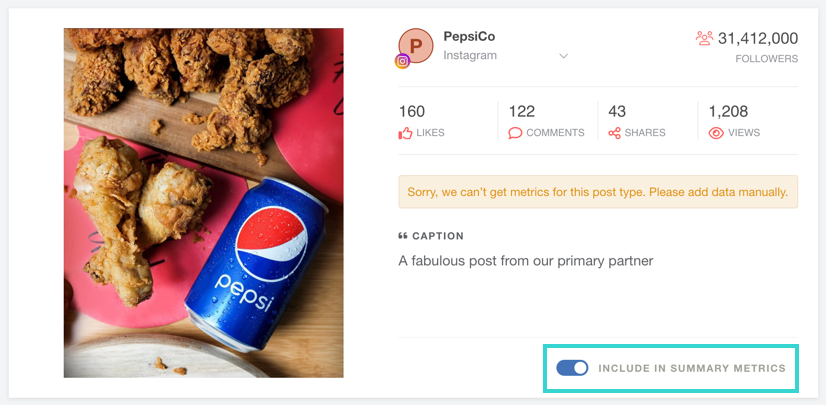The width and height of the screenshot is (826, 405).
Task: Click the 1,208 views count
Action: pyautogui.click(x=728, y=111)
